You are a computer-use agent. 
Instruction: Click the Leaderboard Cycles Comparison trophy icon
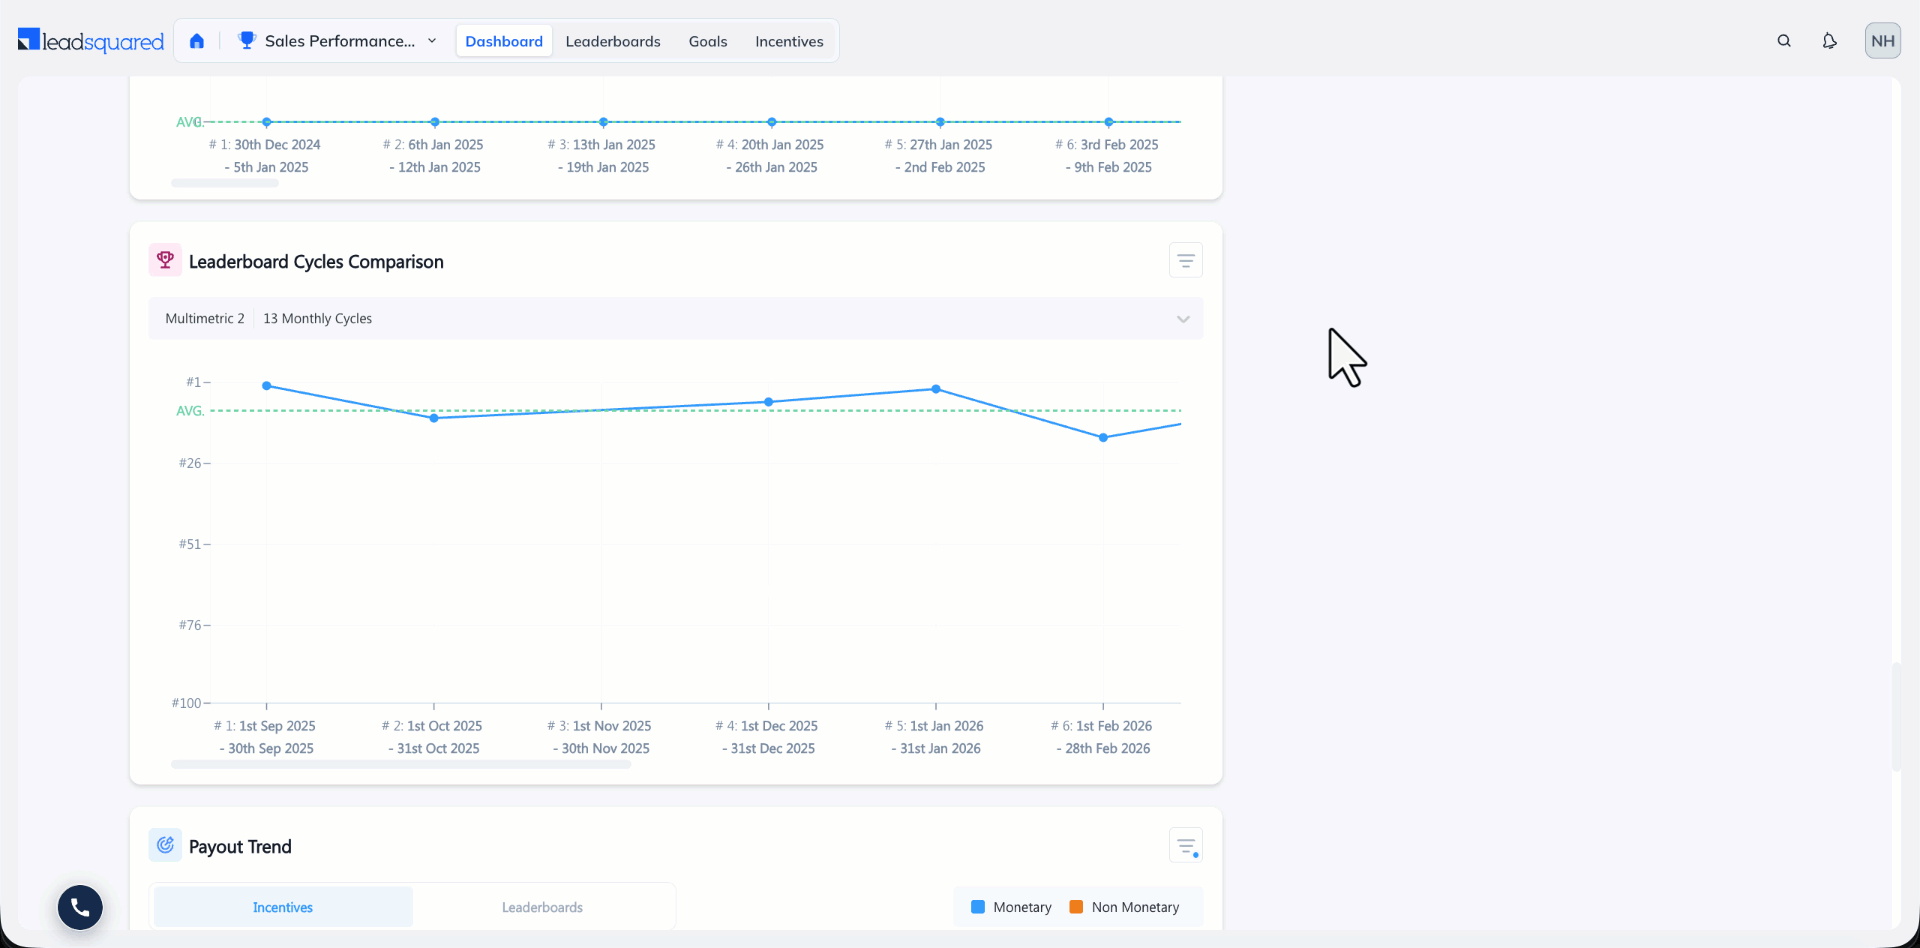pos(165,260)
